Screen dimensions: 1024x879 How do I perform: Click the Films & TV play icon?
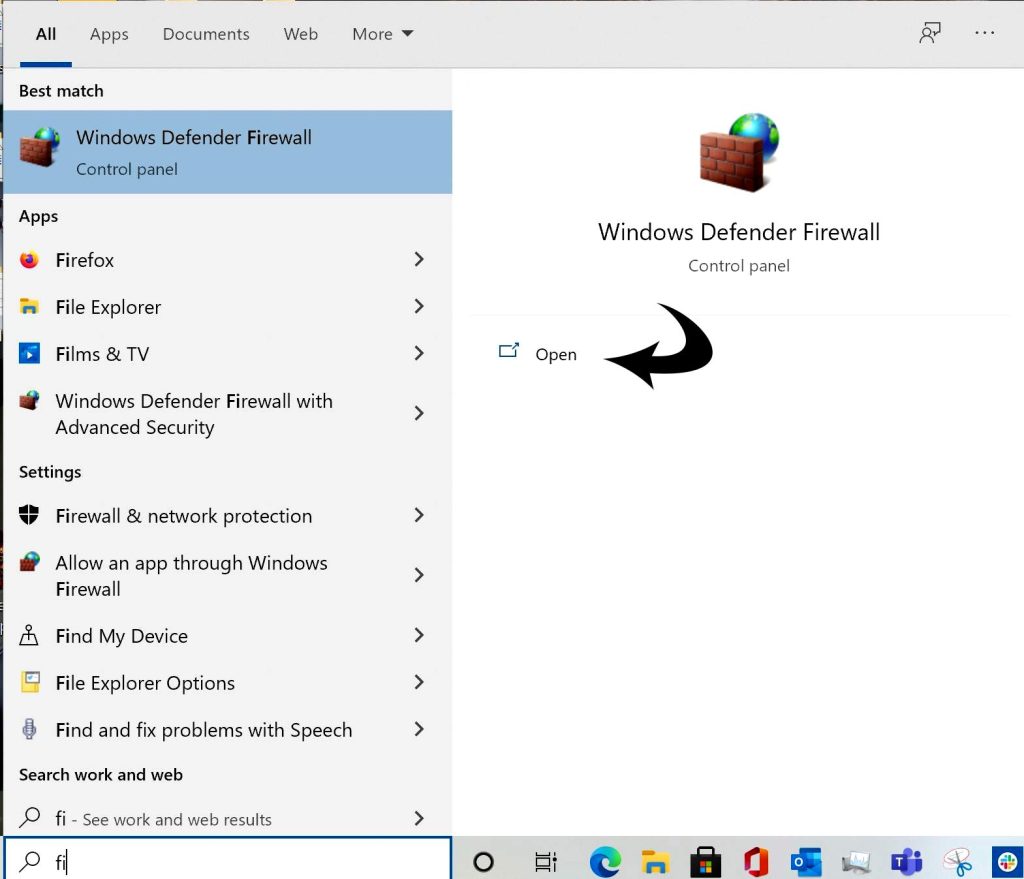tap(29, 353)
